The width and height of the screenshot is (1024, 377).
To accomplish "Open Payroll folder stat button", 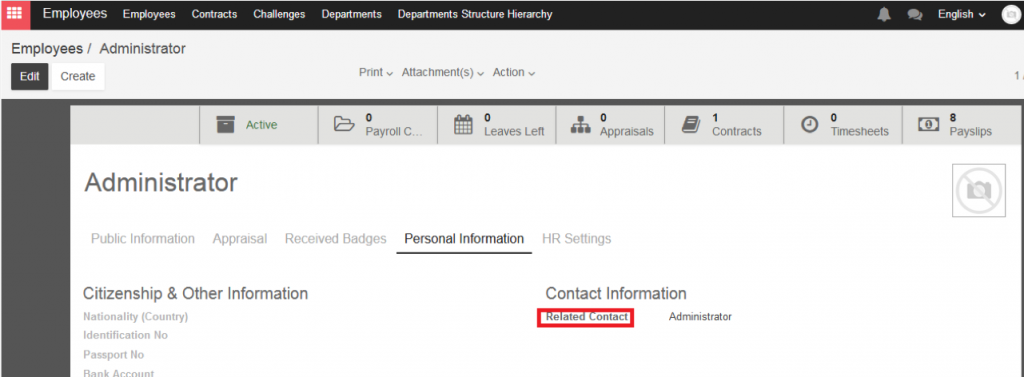I will coord(377,125).
